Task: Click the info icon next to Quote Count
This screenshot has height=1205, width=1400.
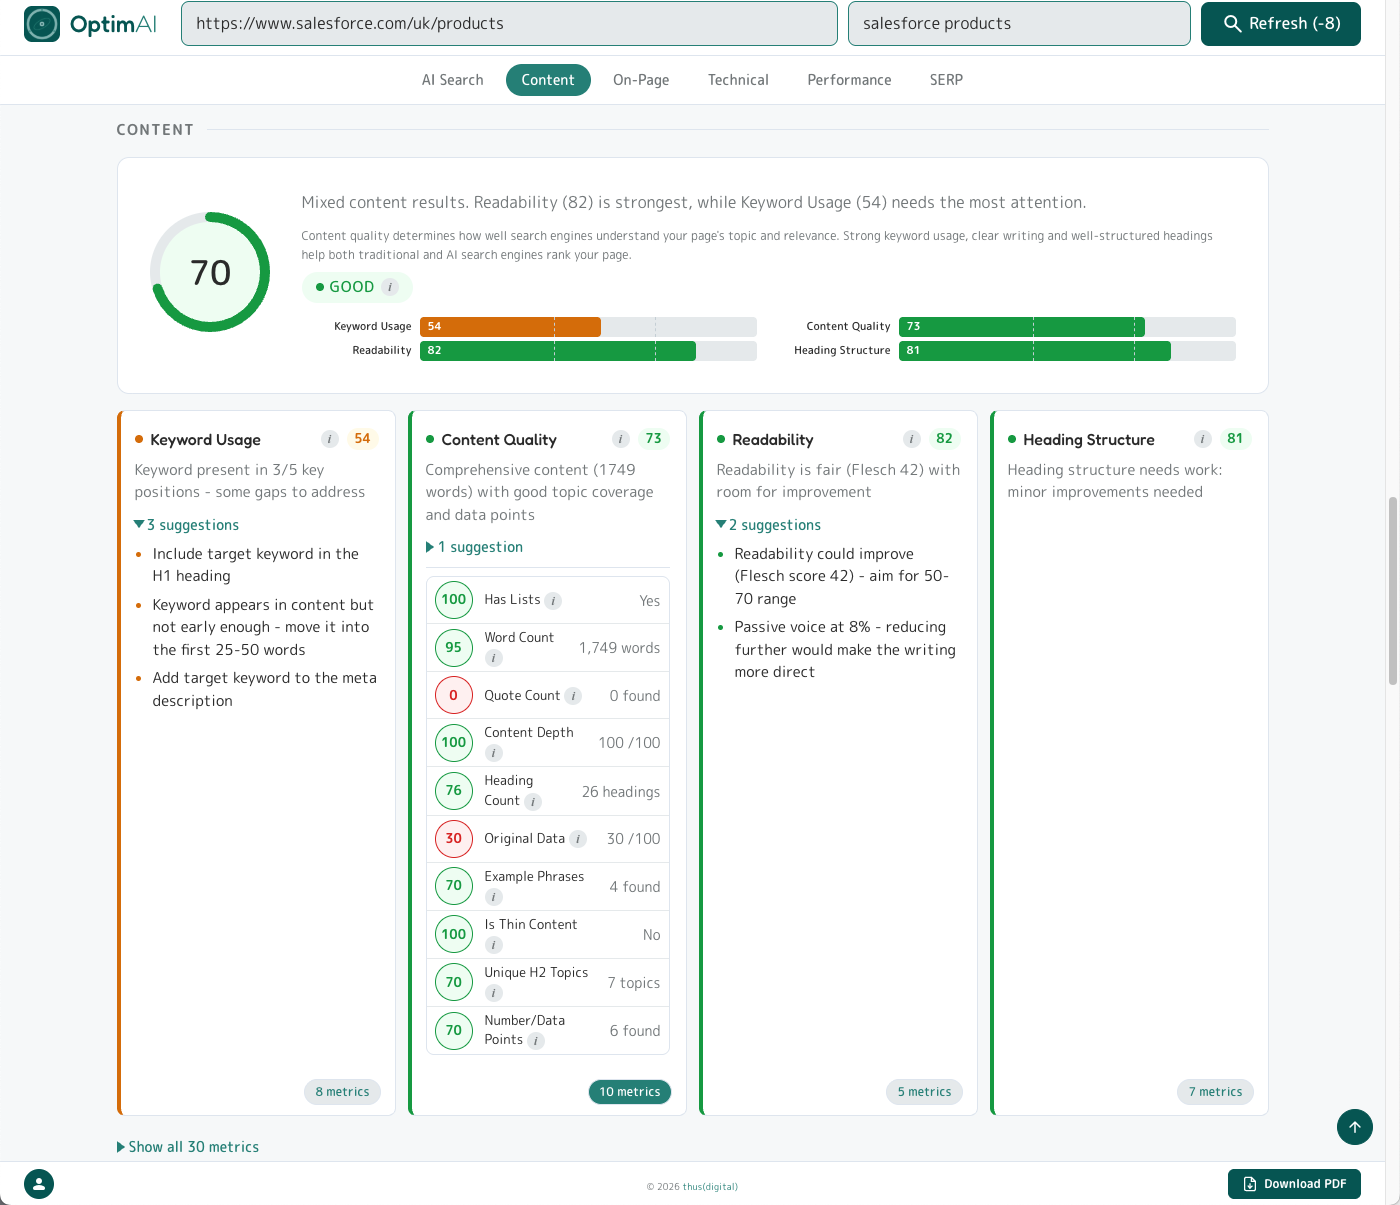Action: pos(573,696)
